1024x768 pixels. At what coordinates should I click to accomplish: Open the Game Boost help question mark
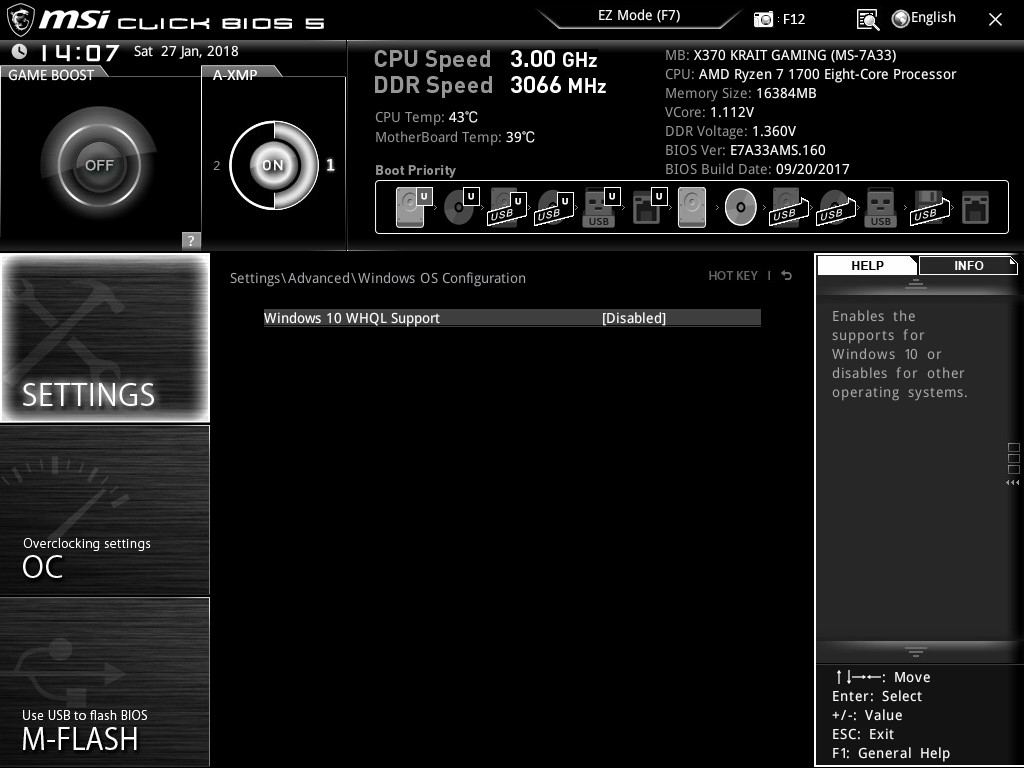[190, 240]
